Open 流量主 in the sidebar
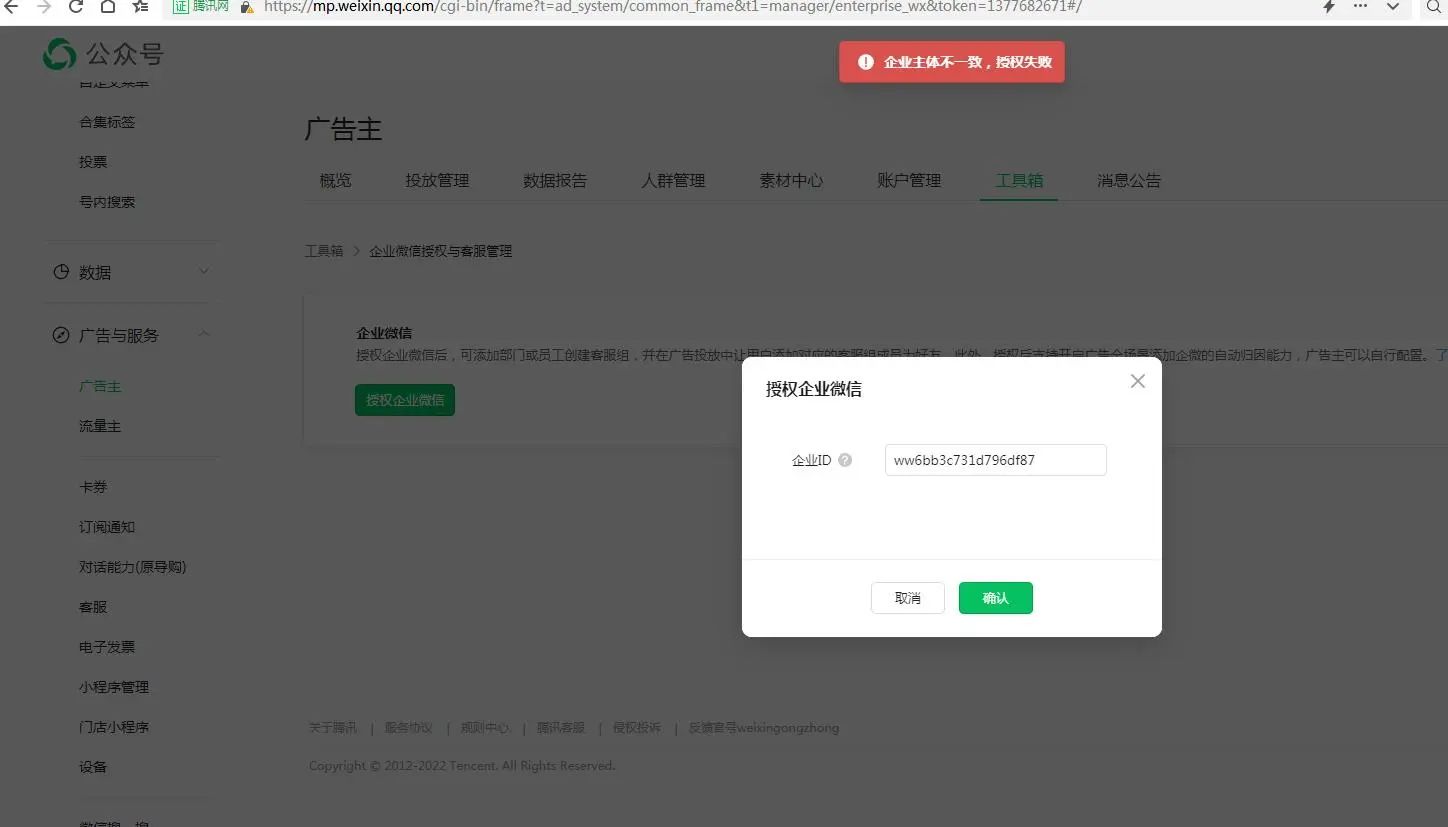Screen dimensions: 1448x827 pos(100,426)
